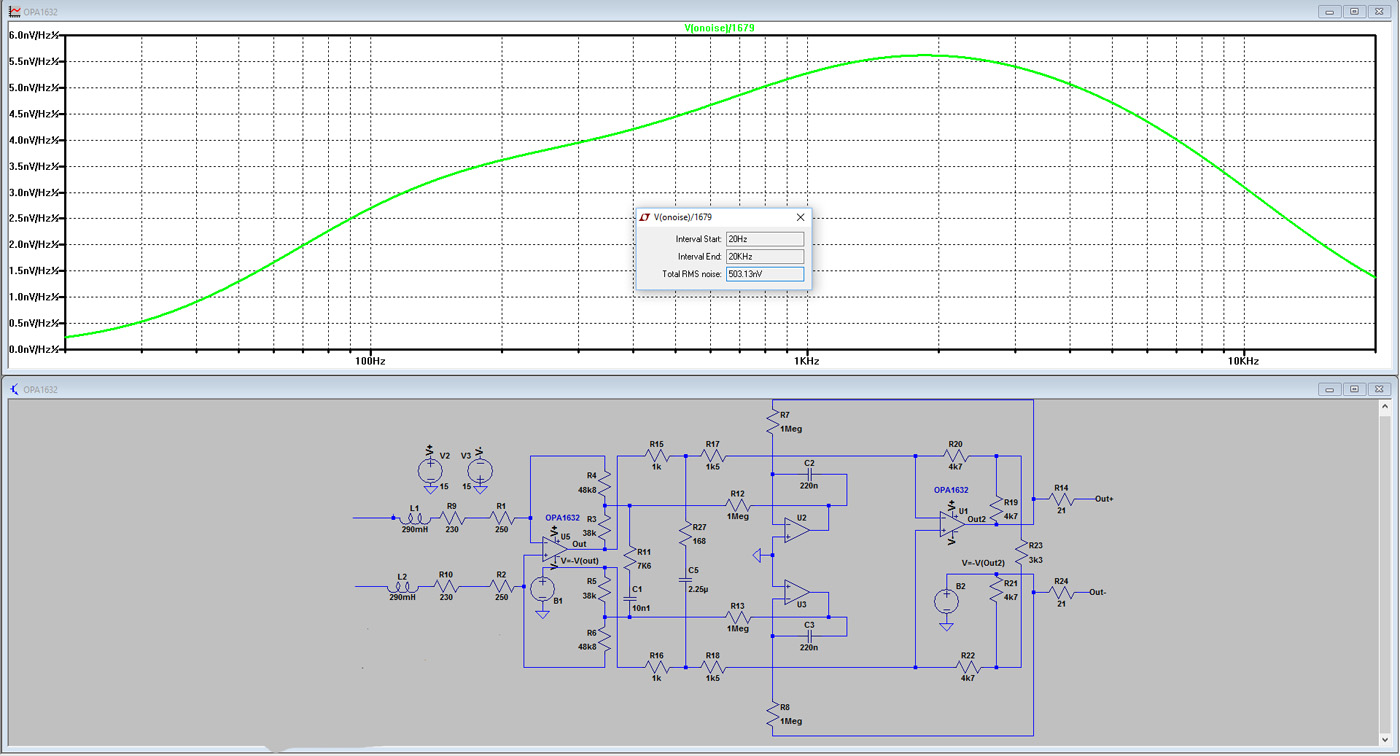Click the Out+ net label

coord(1104,498)
